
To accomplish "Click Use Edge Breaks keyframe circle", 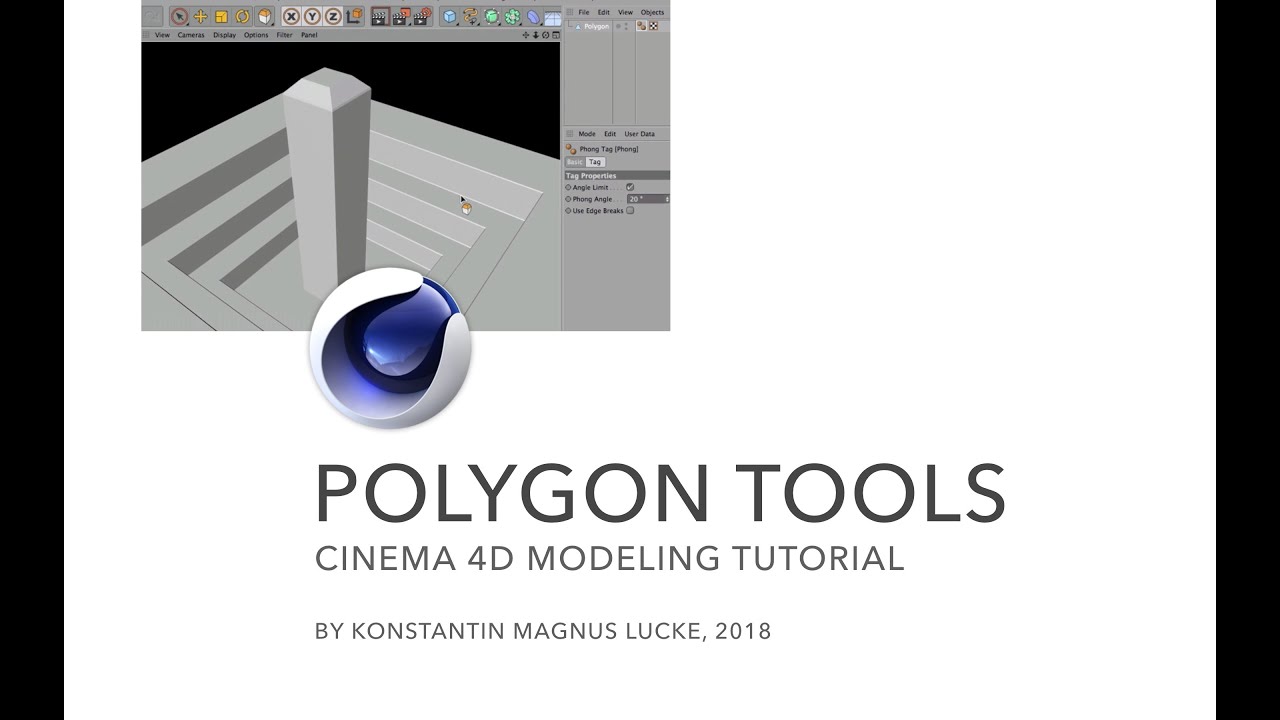I will [568, 211].
